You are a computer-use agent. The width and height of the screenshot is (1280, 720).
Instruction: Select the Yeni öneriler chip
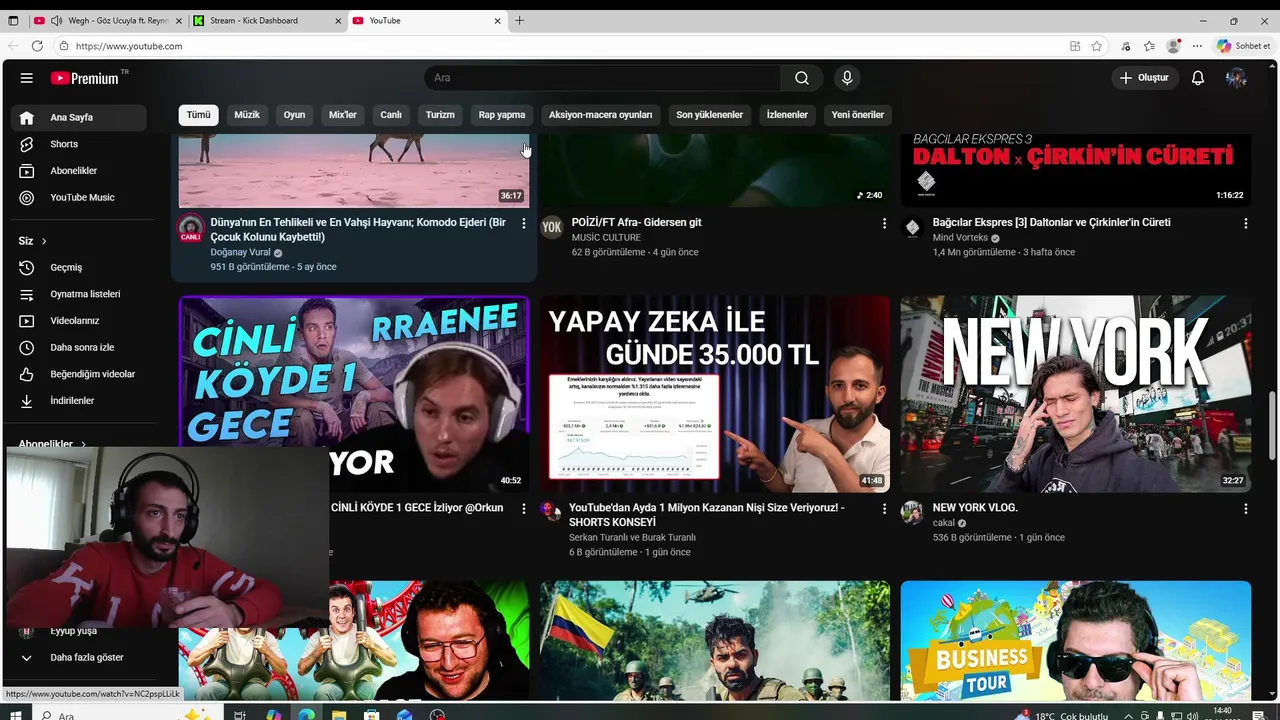(858, 115)
